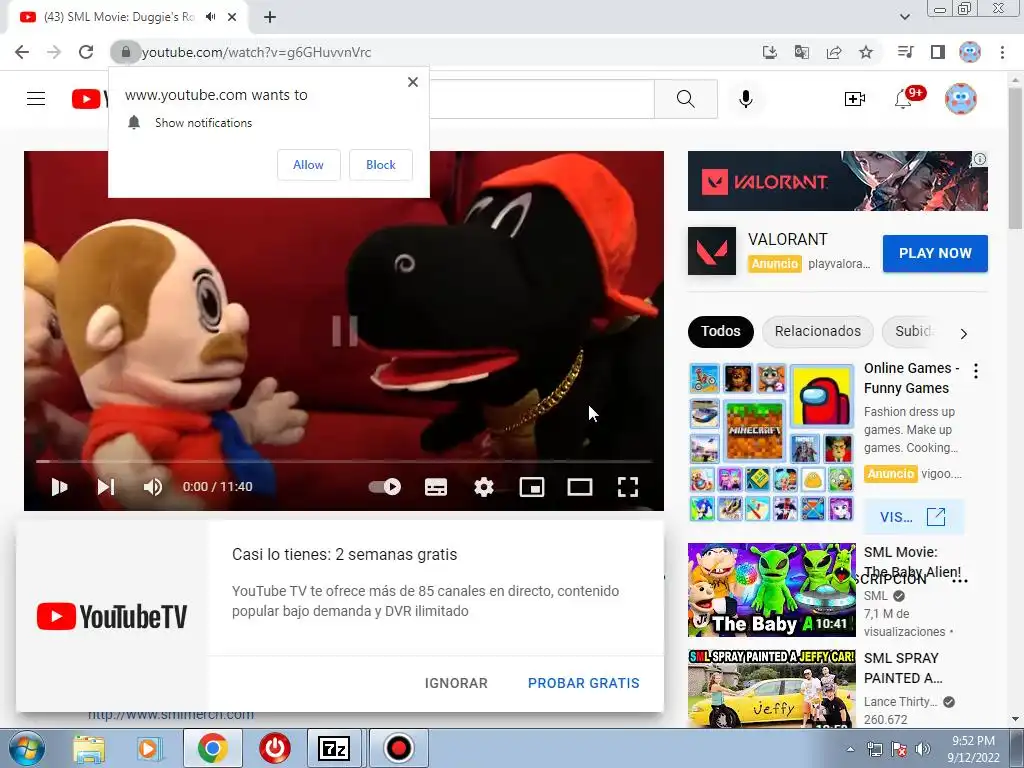Click PROBAR GRATIS on YouTube TV promo
The width and height of the screenshot is (1024, 768).
pos(584,683)
